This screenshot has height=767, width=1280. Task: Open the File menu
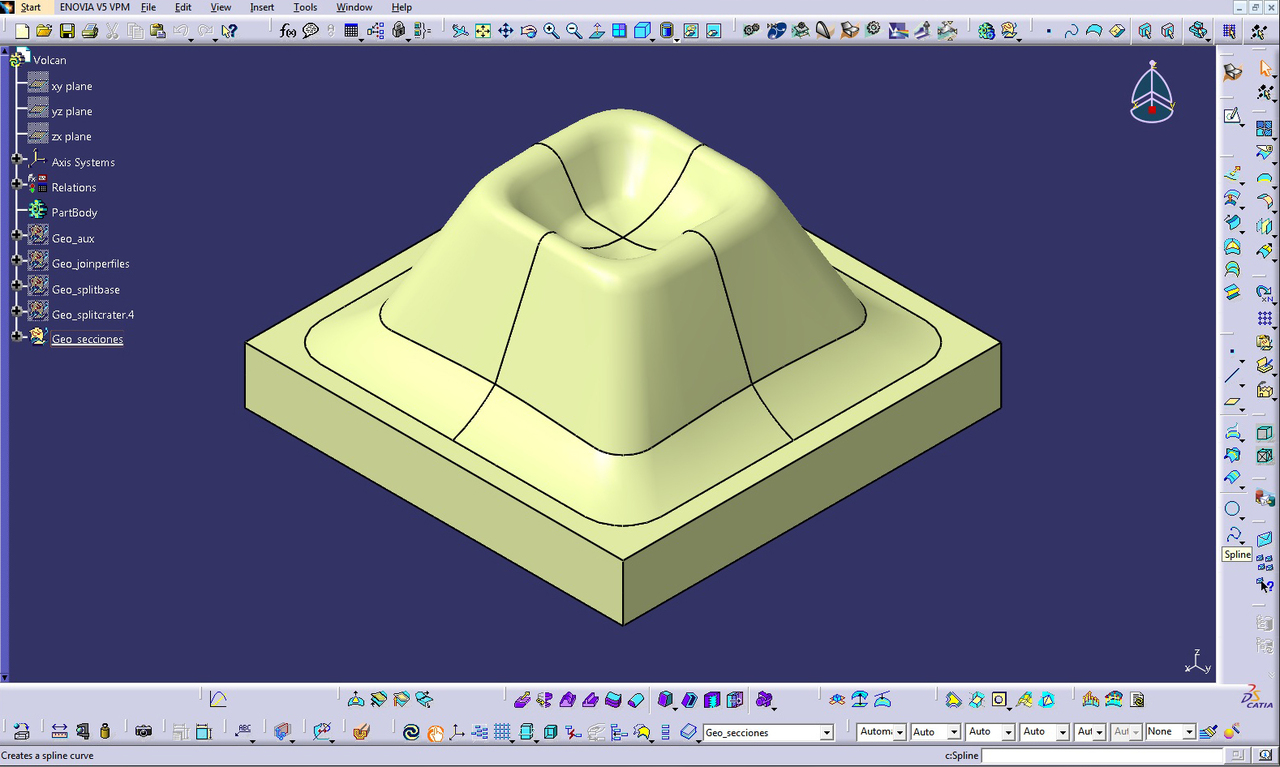[148, 7]
